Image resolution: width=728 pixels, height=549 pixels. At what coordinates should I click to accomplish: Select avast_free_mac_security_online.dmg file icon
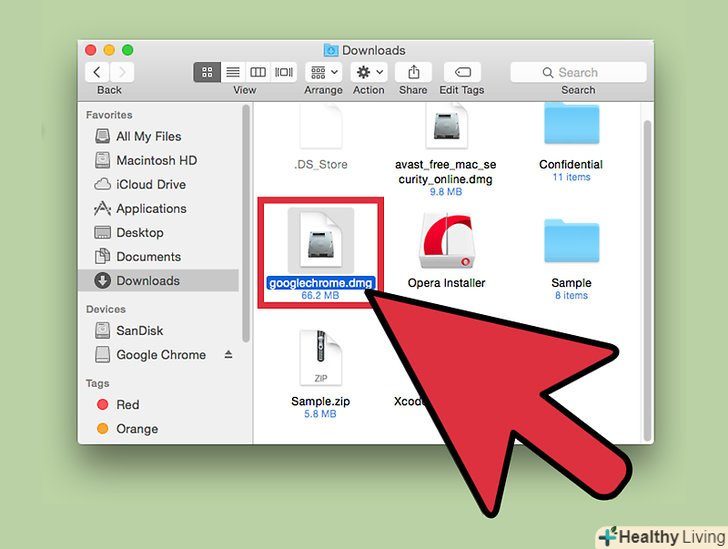446,126
